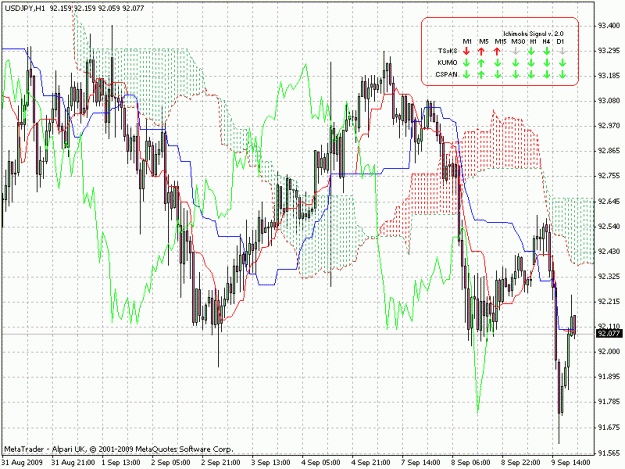Click the 92.645 price axis label

[x=609, y=202]
